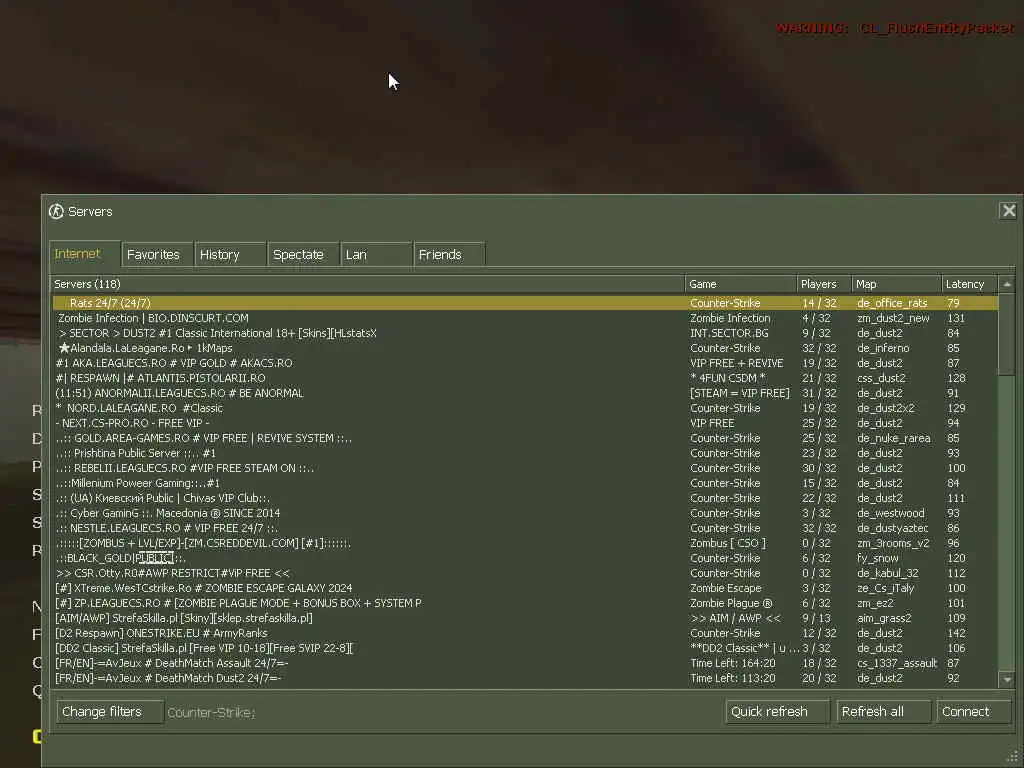
Task: Click game entry Zombus [ CSO ]
Action: (728, 543)
